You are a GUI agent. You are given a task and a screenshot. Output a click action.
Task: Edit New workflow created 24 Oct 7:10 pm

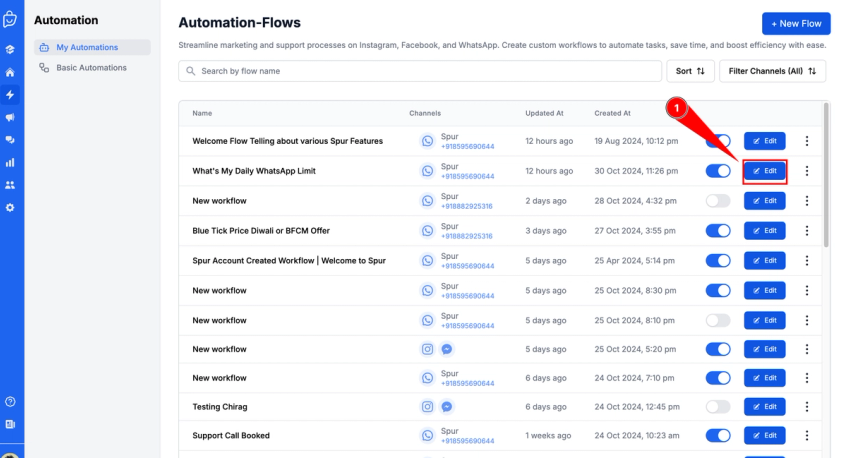click(765, 378)
